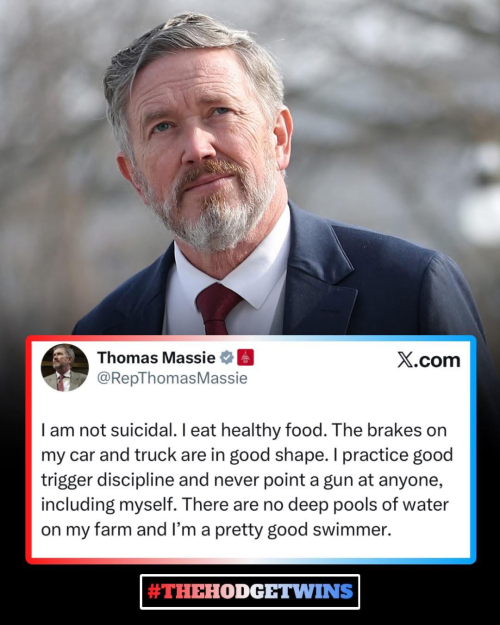Click the dark red necktie in photo
Screen dimensions: 500x625
(217, 309)
